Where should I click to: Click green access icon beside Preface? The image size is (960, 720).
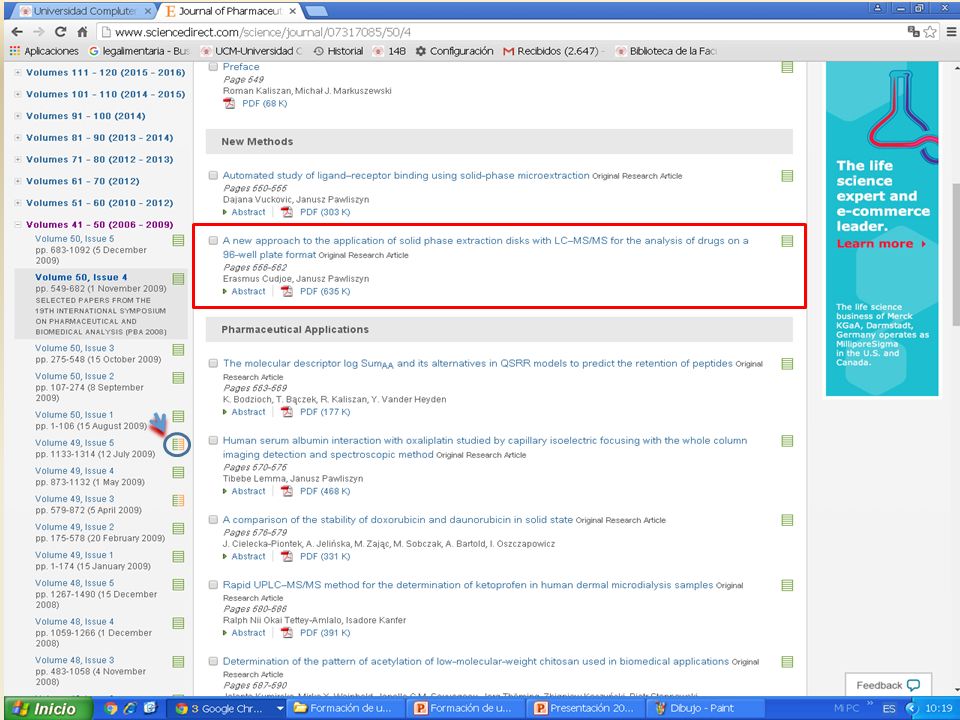pos(787,67)
